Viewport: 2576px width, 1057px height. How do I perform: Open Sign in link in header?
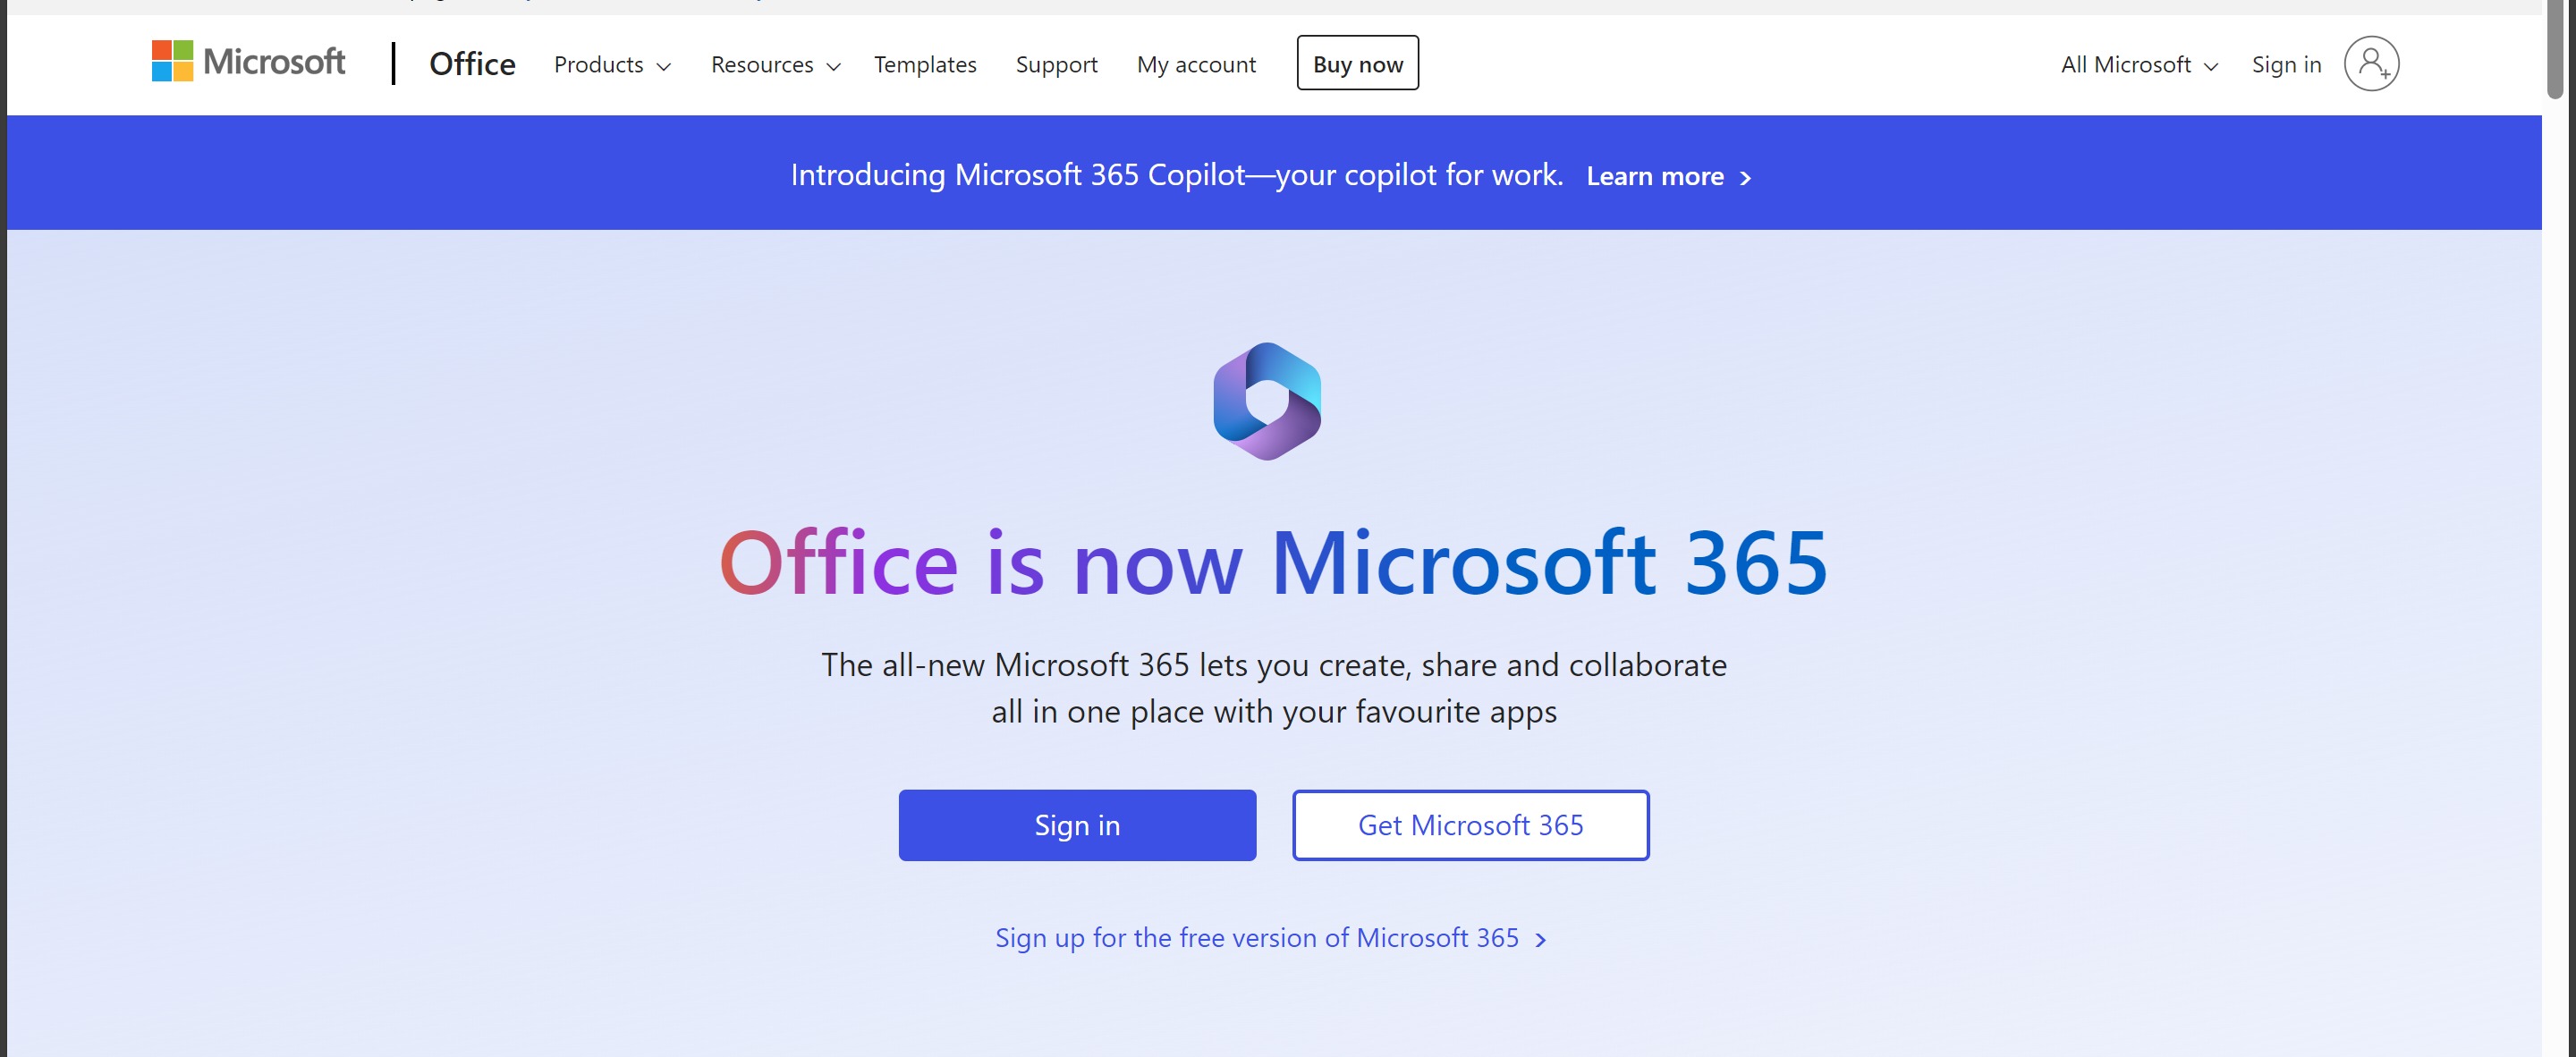[2286, 65]
